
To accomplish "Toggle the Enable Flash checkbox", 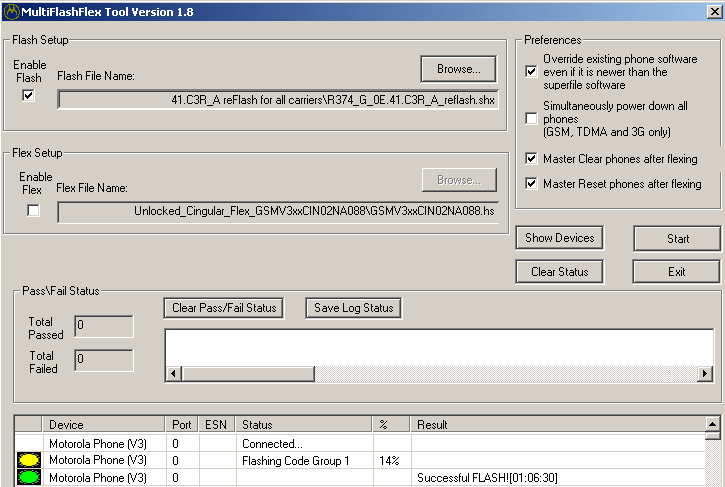I will (x=28, y=95).
